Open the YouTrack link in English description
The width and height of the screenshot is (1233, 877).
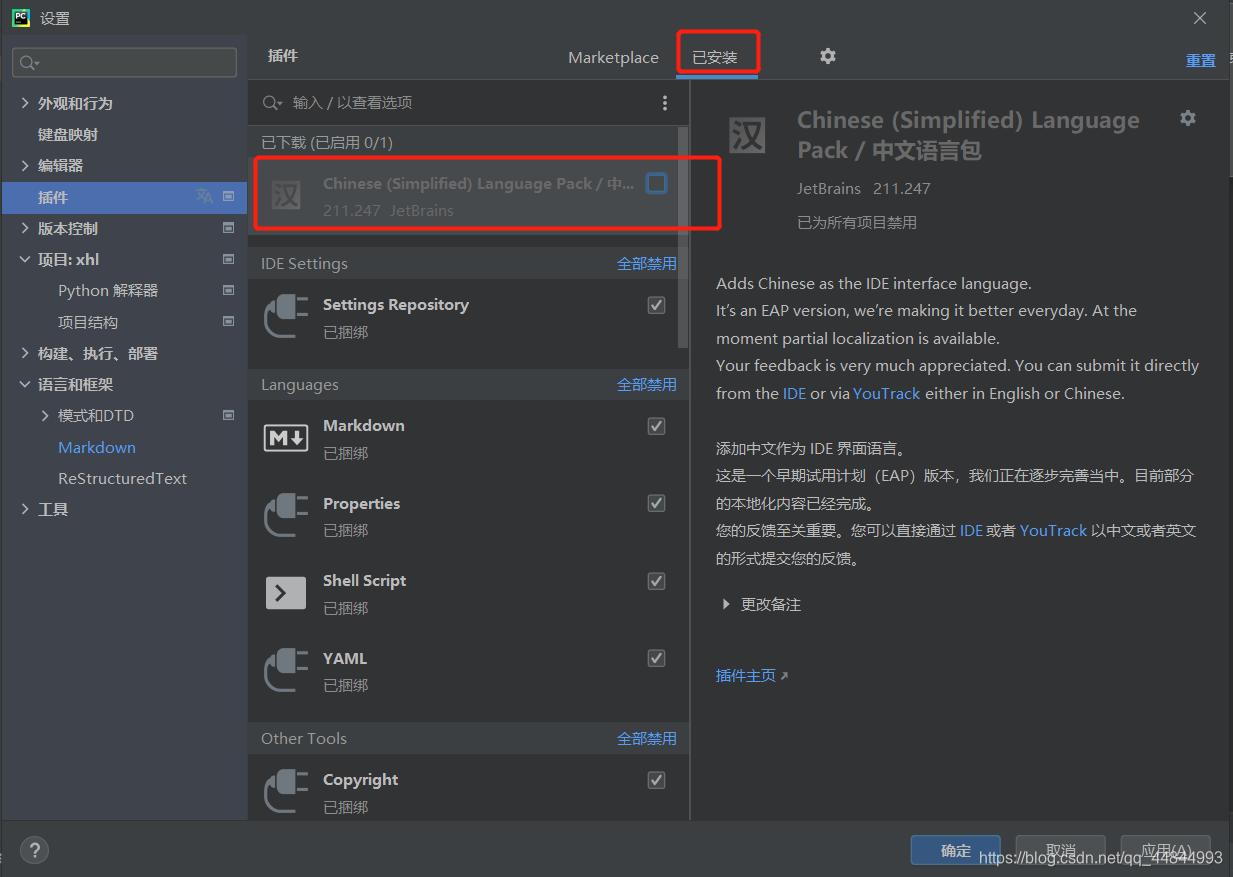[886, 393]
